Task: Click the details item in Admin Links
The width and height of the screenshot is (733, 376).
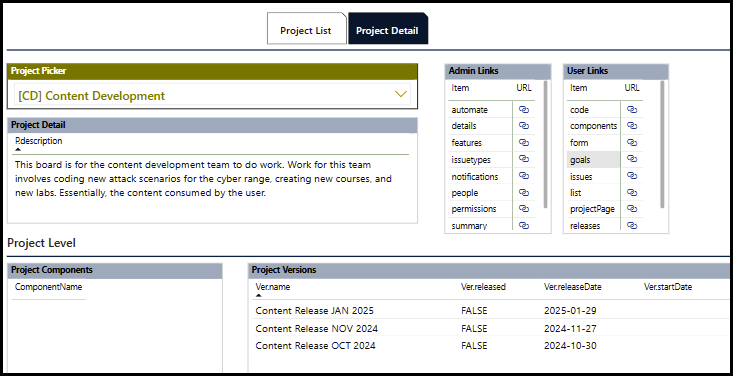Action: pyautogui.click(x=464, y=126)
